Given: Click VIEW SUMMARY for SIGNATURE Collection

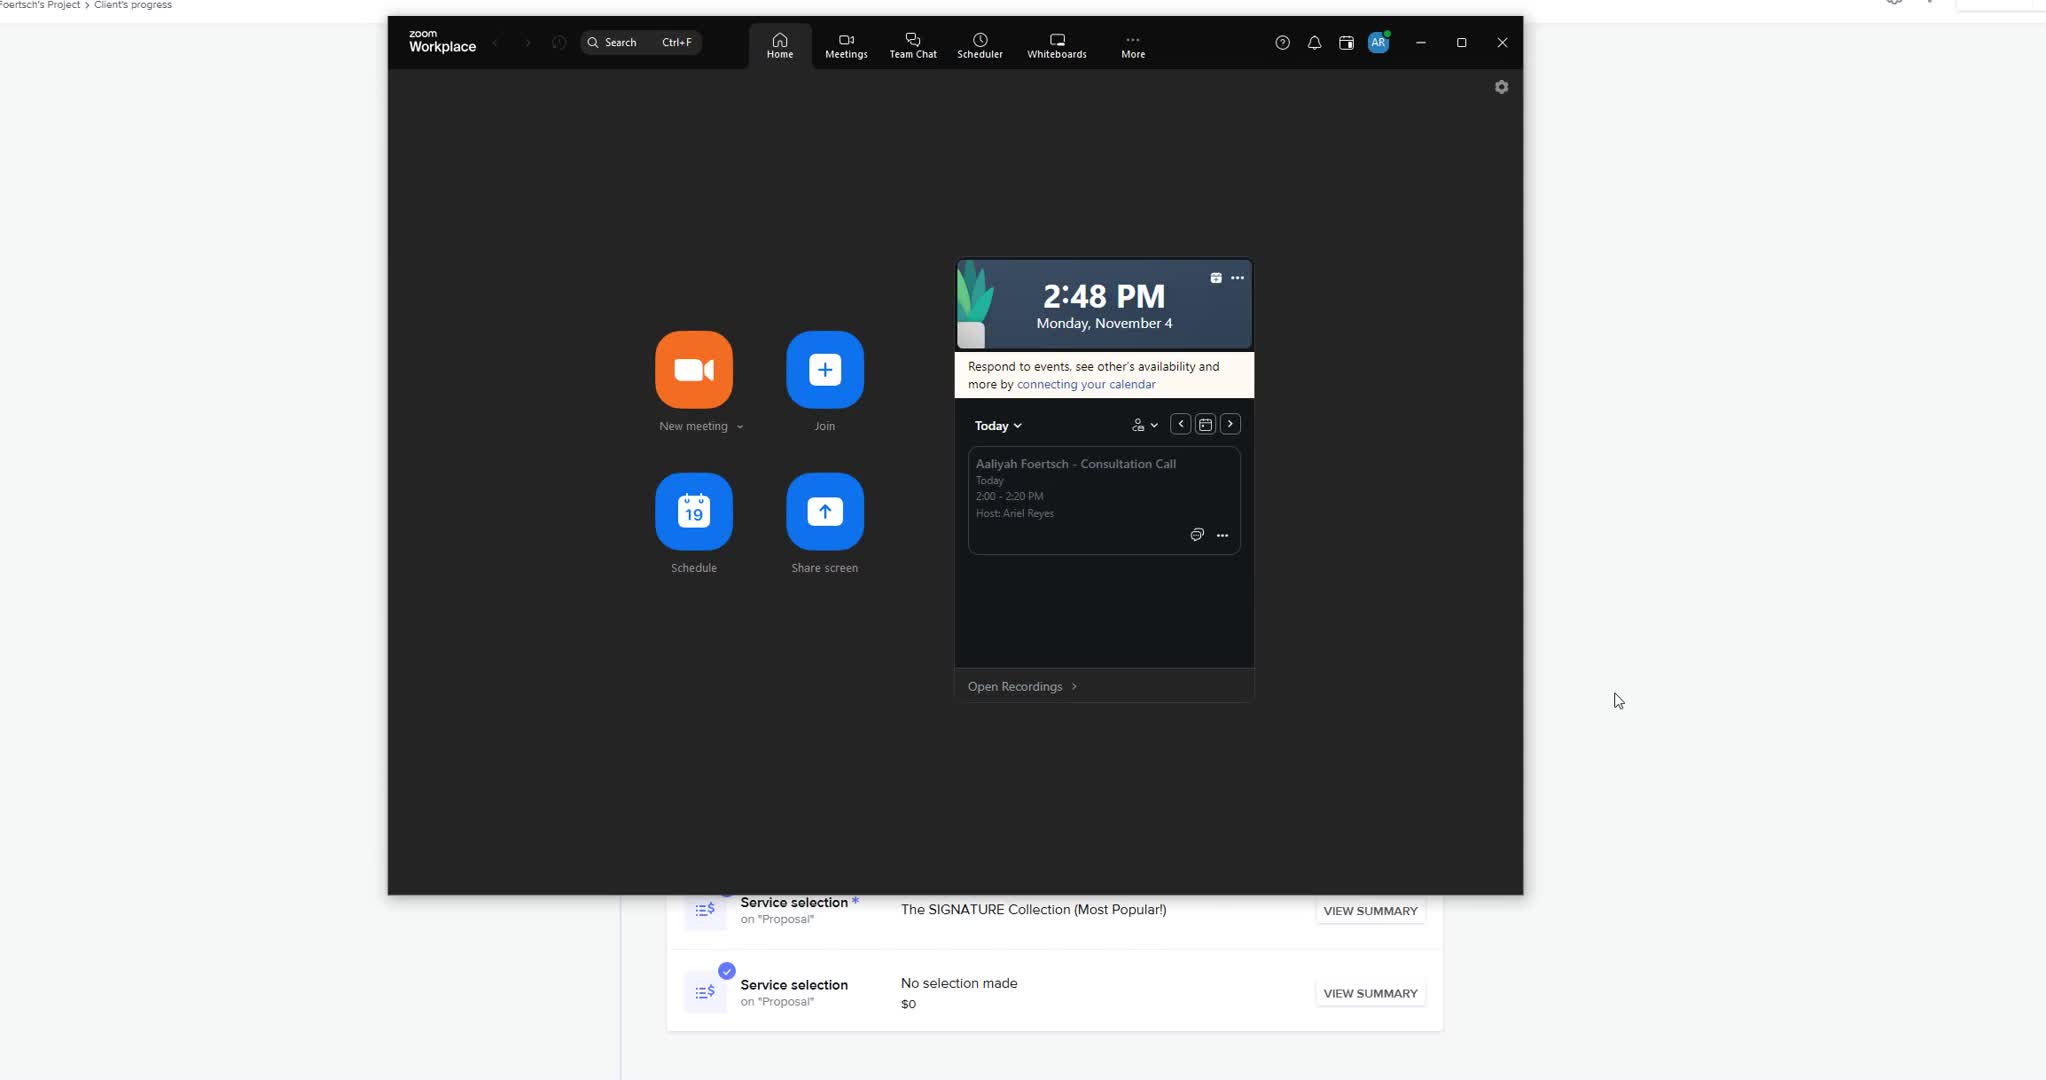Looking at the screenshot, I should tap(1370, 910).
